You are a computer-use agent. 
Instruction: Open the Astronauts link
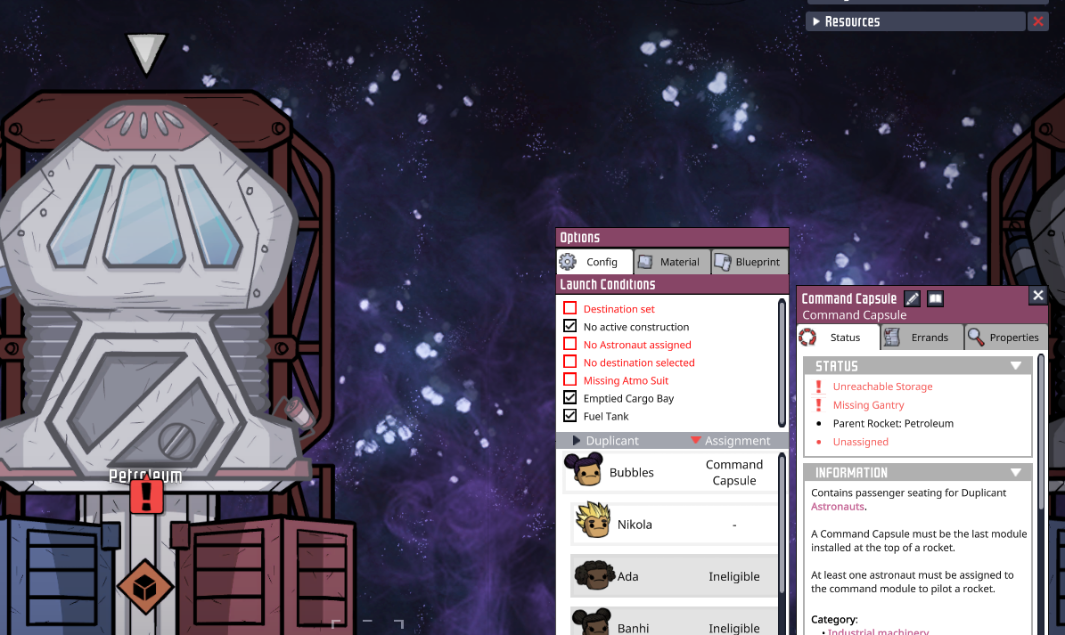[x=837, y=507]
